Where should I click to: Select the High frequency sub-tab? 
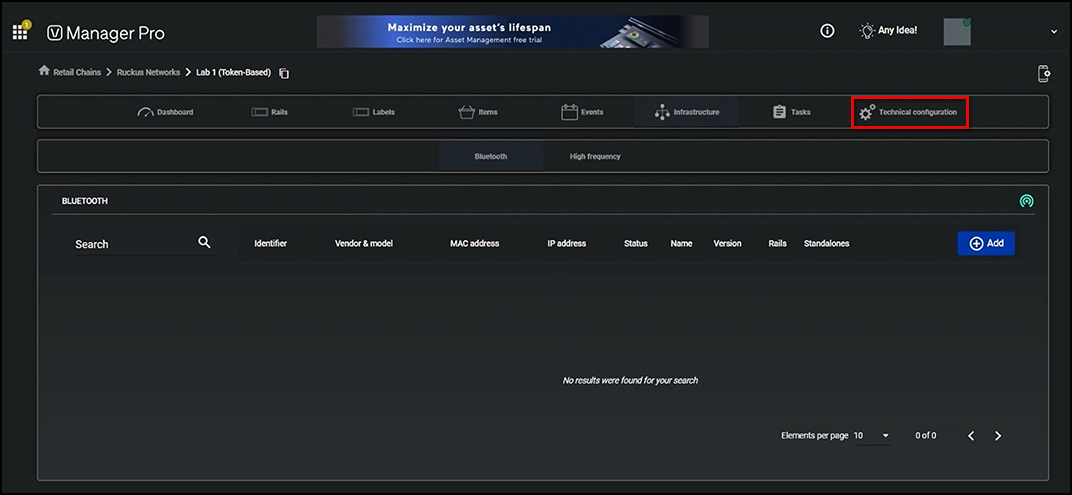point(595,157)
